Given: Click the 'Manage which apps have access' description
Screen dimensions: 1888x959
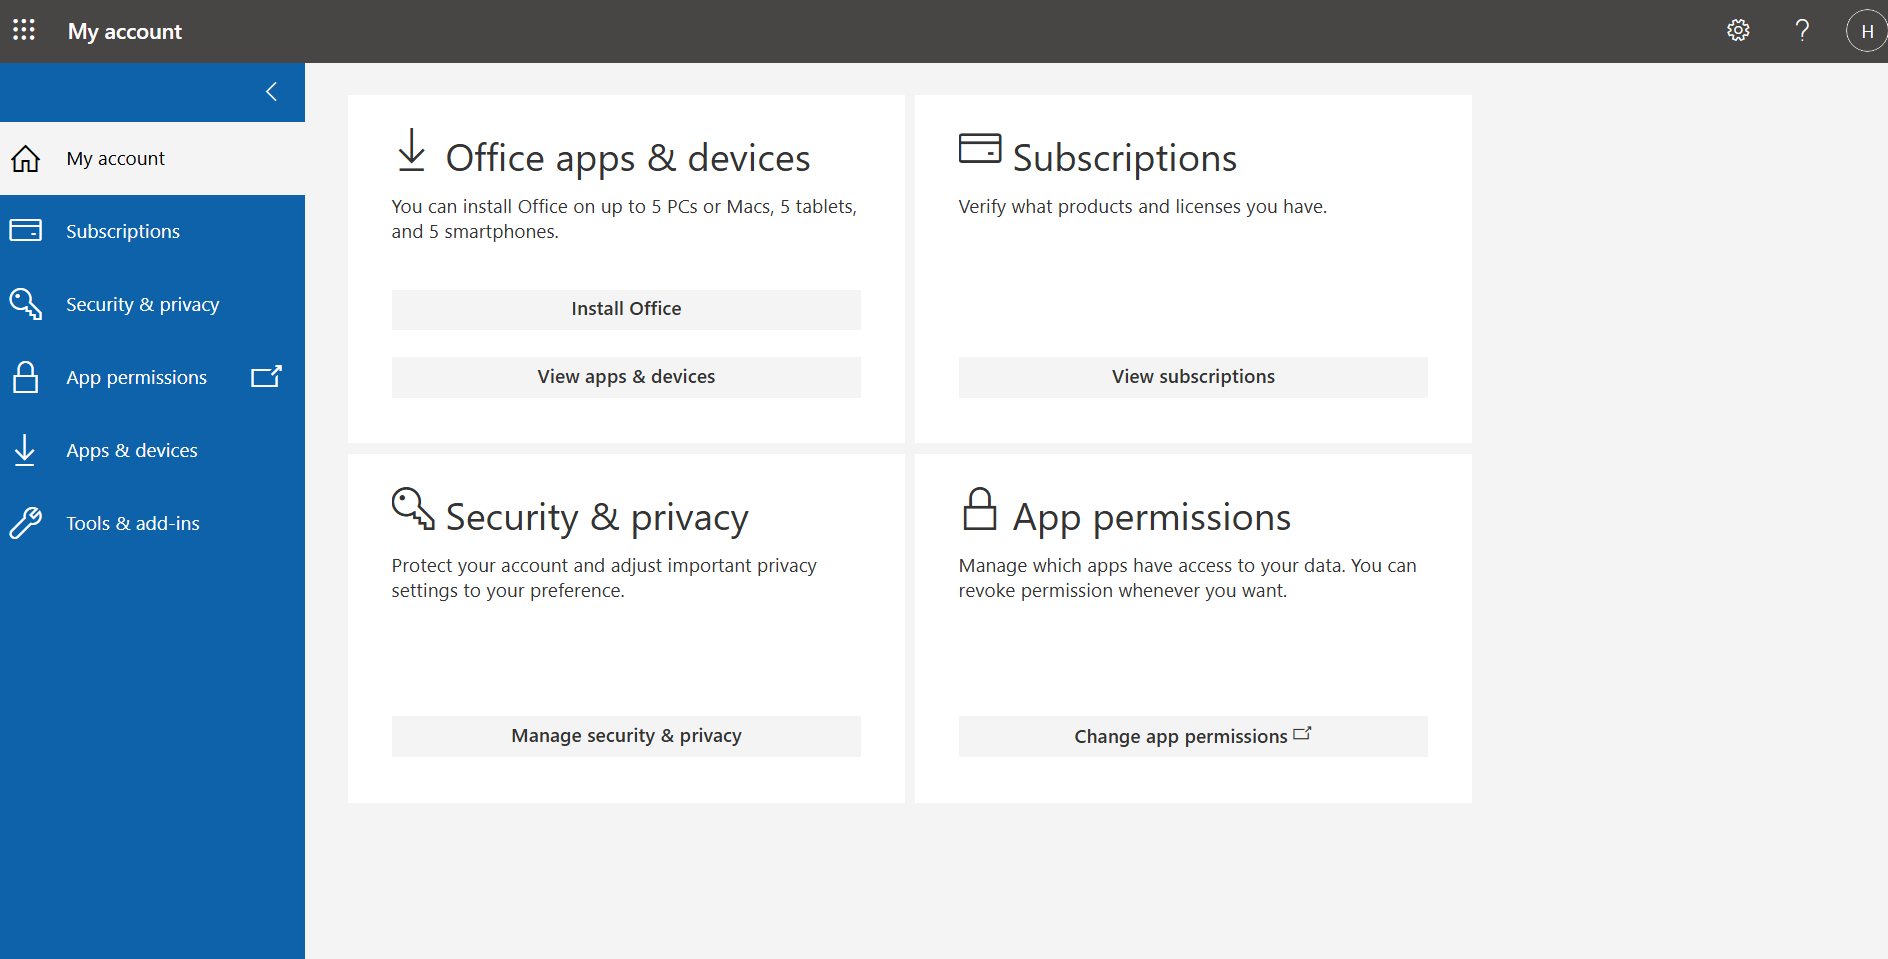Looking at the screenshot, I should [1188, 578].
